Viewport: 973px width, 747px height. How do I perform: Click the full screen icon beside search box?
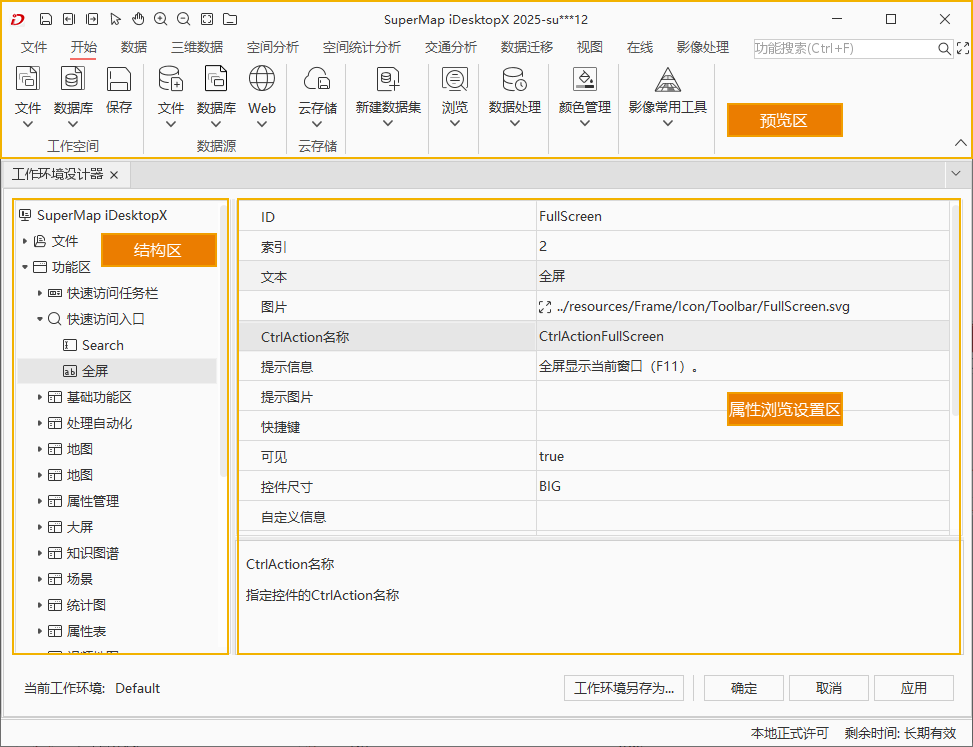click(x=963, y=48)
